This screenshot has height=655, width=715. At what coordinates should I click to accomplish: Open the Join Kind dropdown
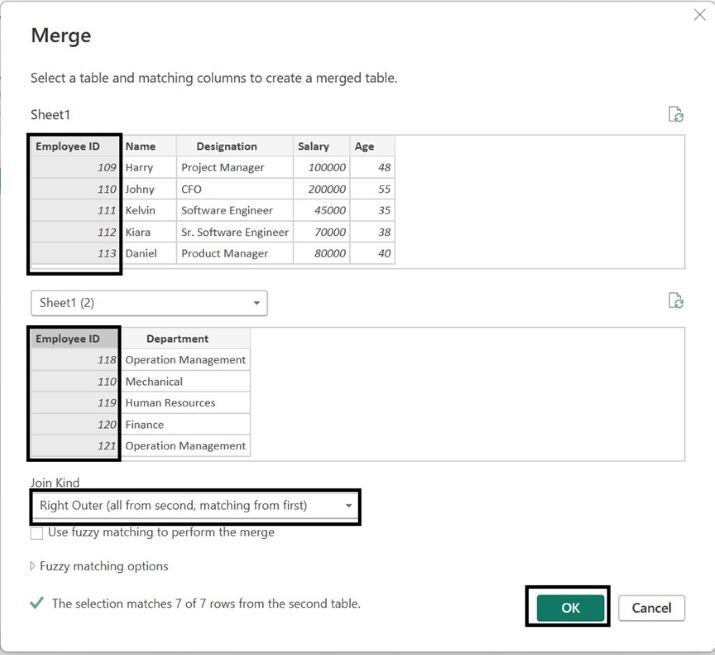pyautogui.click(x=195, y=506)
